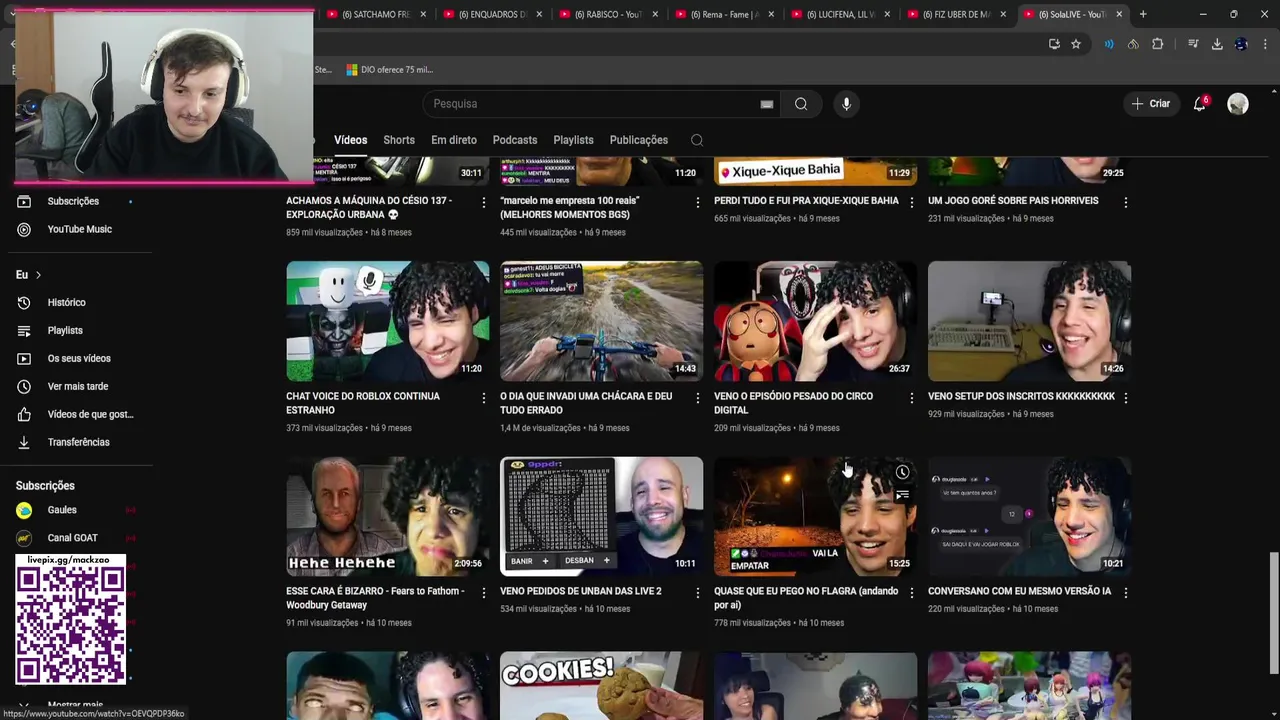This screenshot has width=1280, height=720.
Task: Click the page vertical scrollbar thumb
Action: coord(1273,613)
